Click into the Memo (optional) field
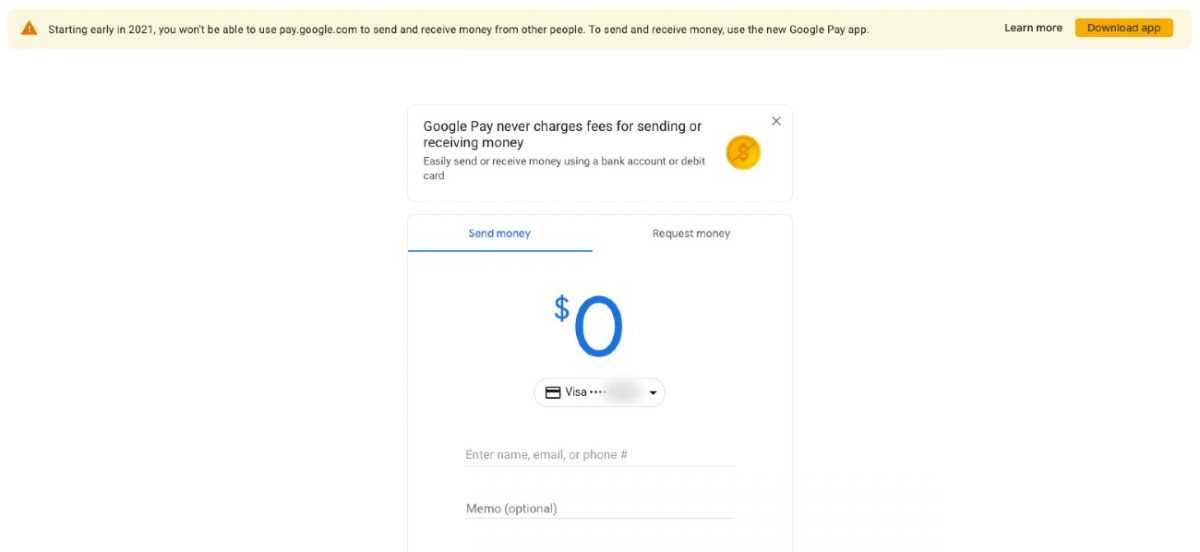This screenshot has width=1200, height=552. click(x=599, y=509)
